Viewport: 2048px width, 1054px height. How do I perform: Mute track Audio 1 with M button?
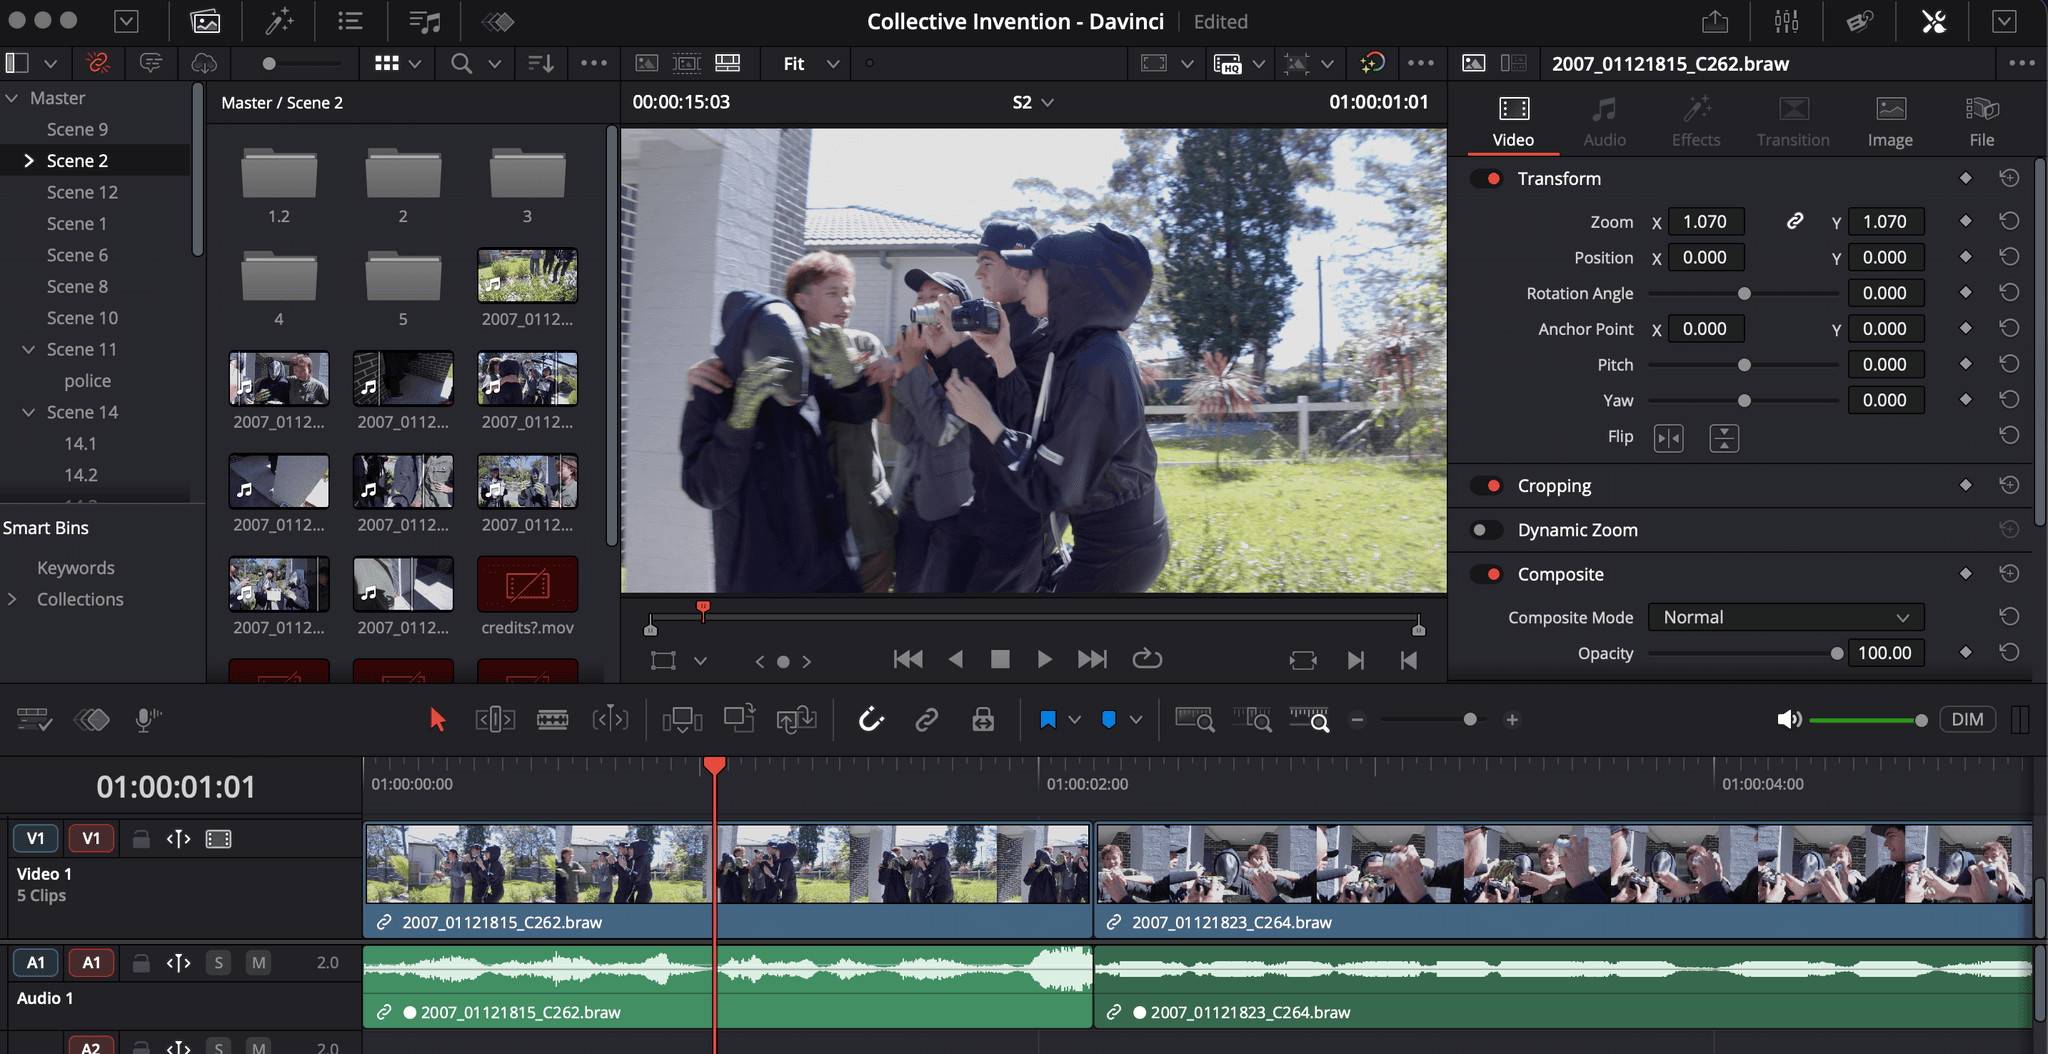pyautogui.click(x=259, y=963)
